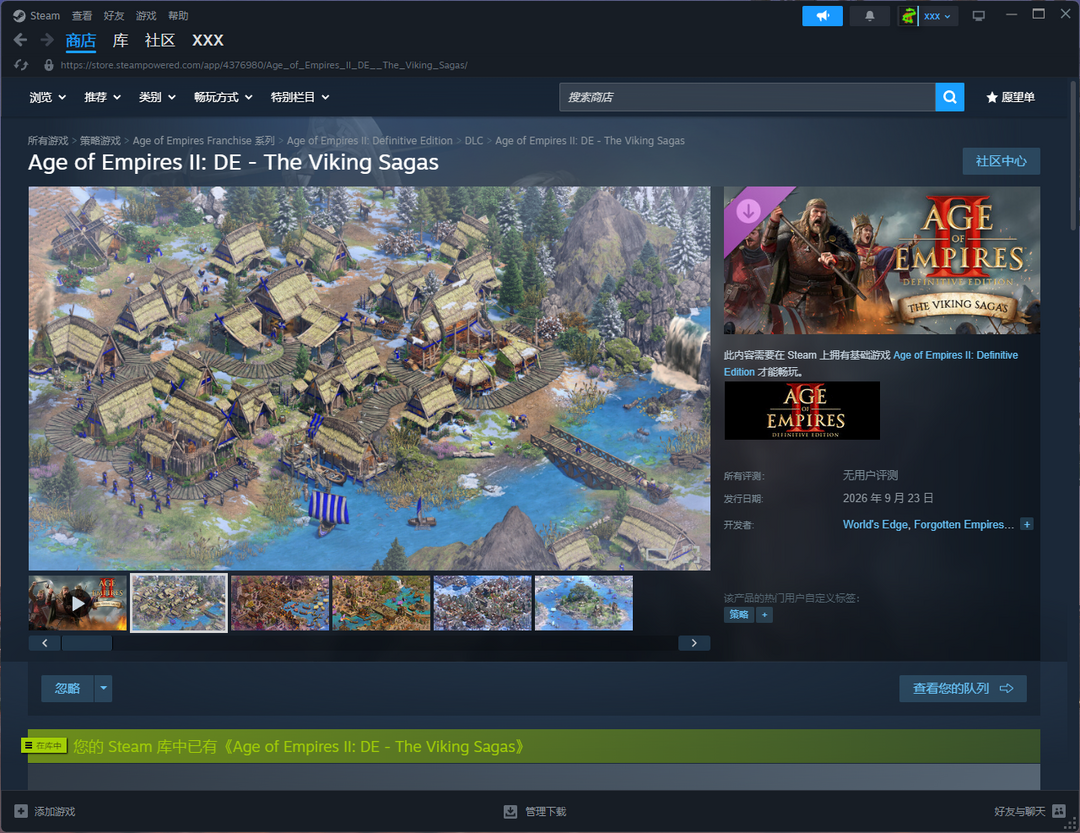Open 所有游戏 breadcrumb link
1080x833 pixels.
(48, 141)
